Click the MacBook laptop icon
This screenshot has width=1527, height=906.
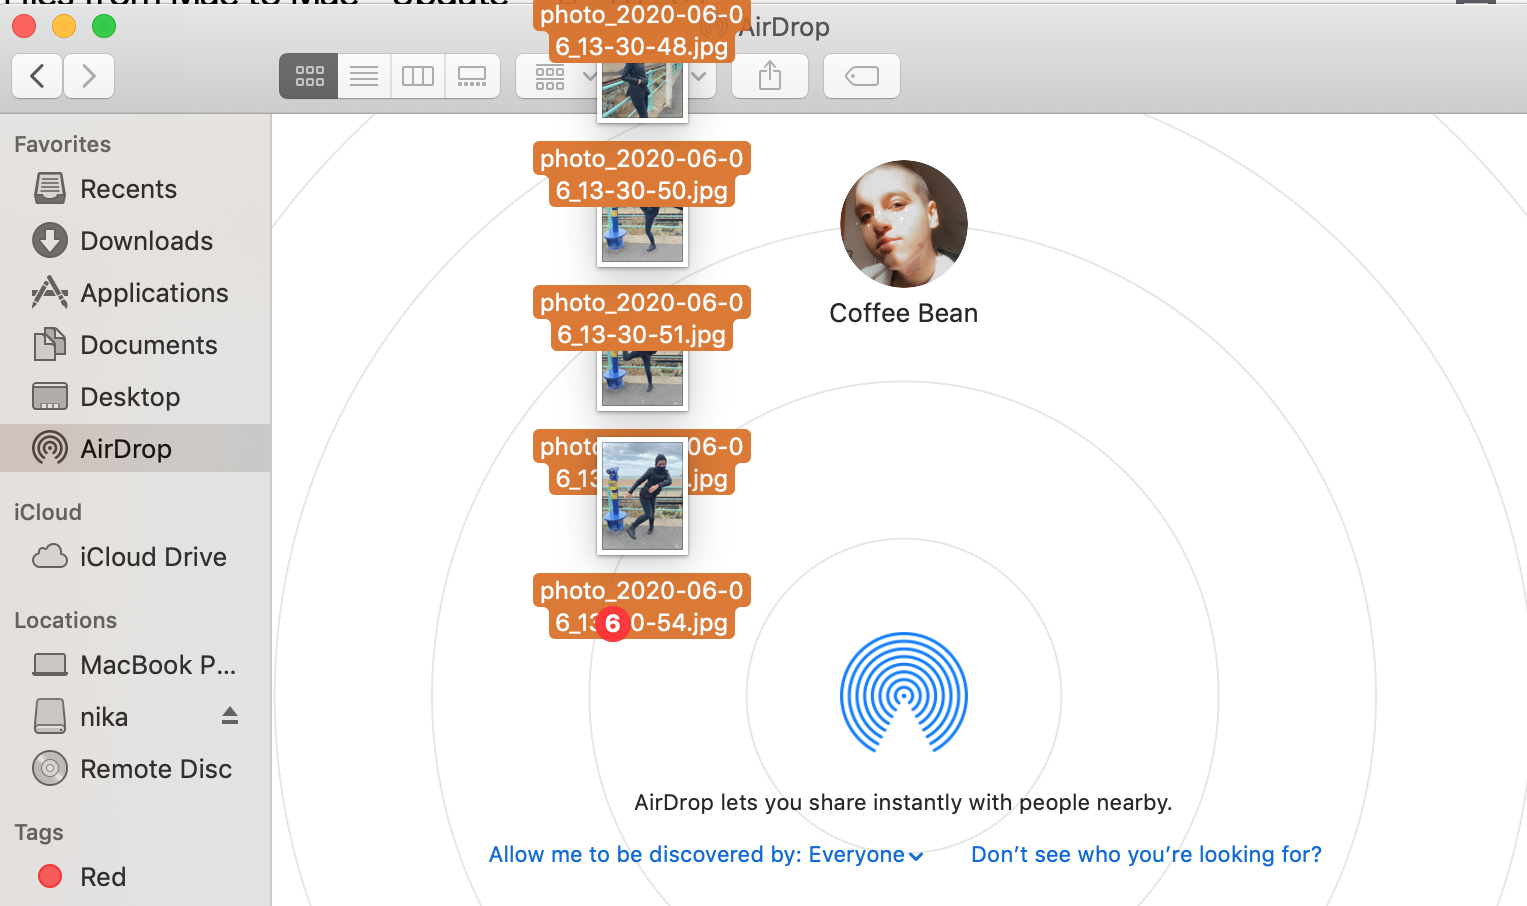50,664
